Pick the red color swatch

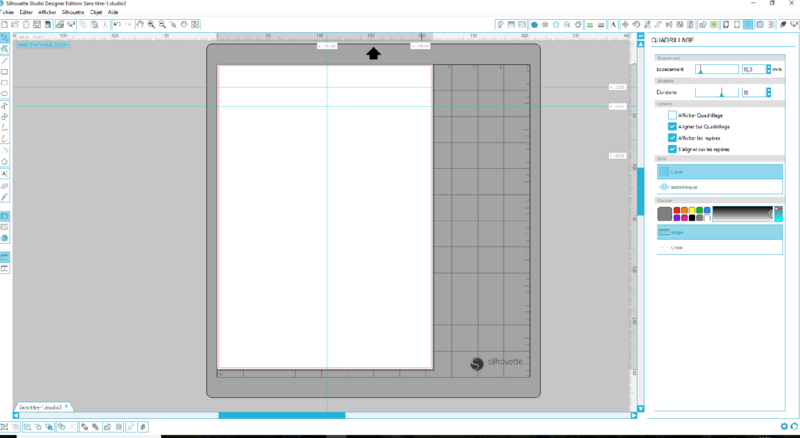677,210
